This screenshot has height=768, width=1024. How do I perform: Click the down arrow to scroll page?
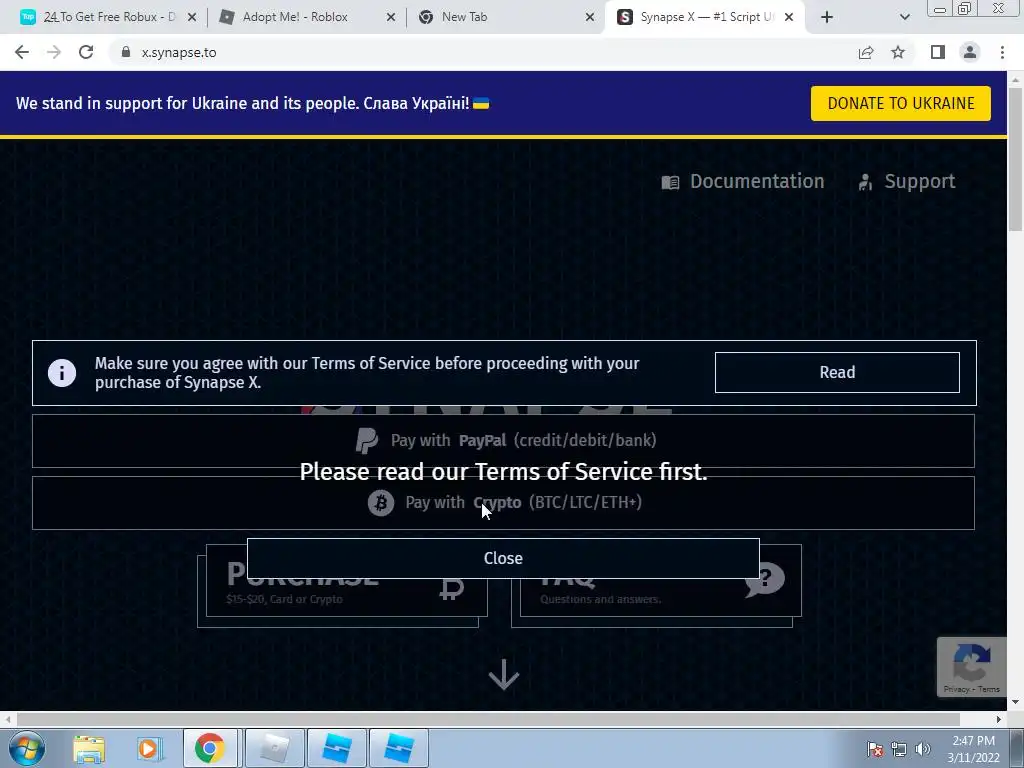(504, 675)
